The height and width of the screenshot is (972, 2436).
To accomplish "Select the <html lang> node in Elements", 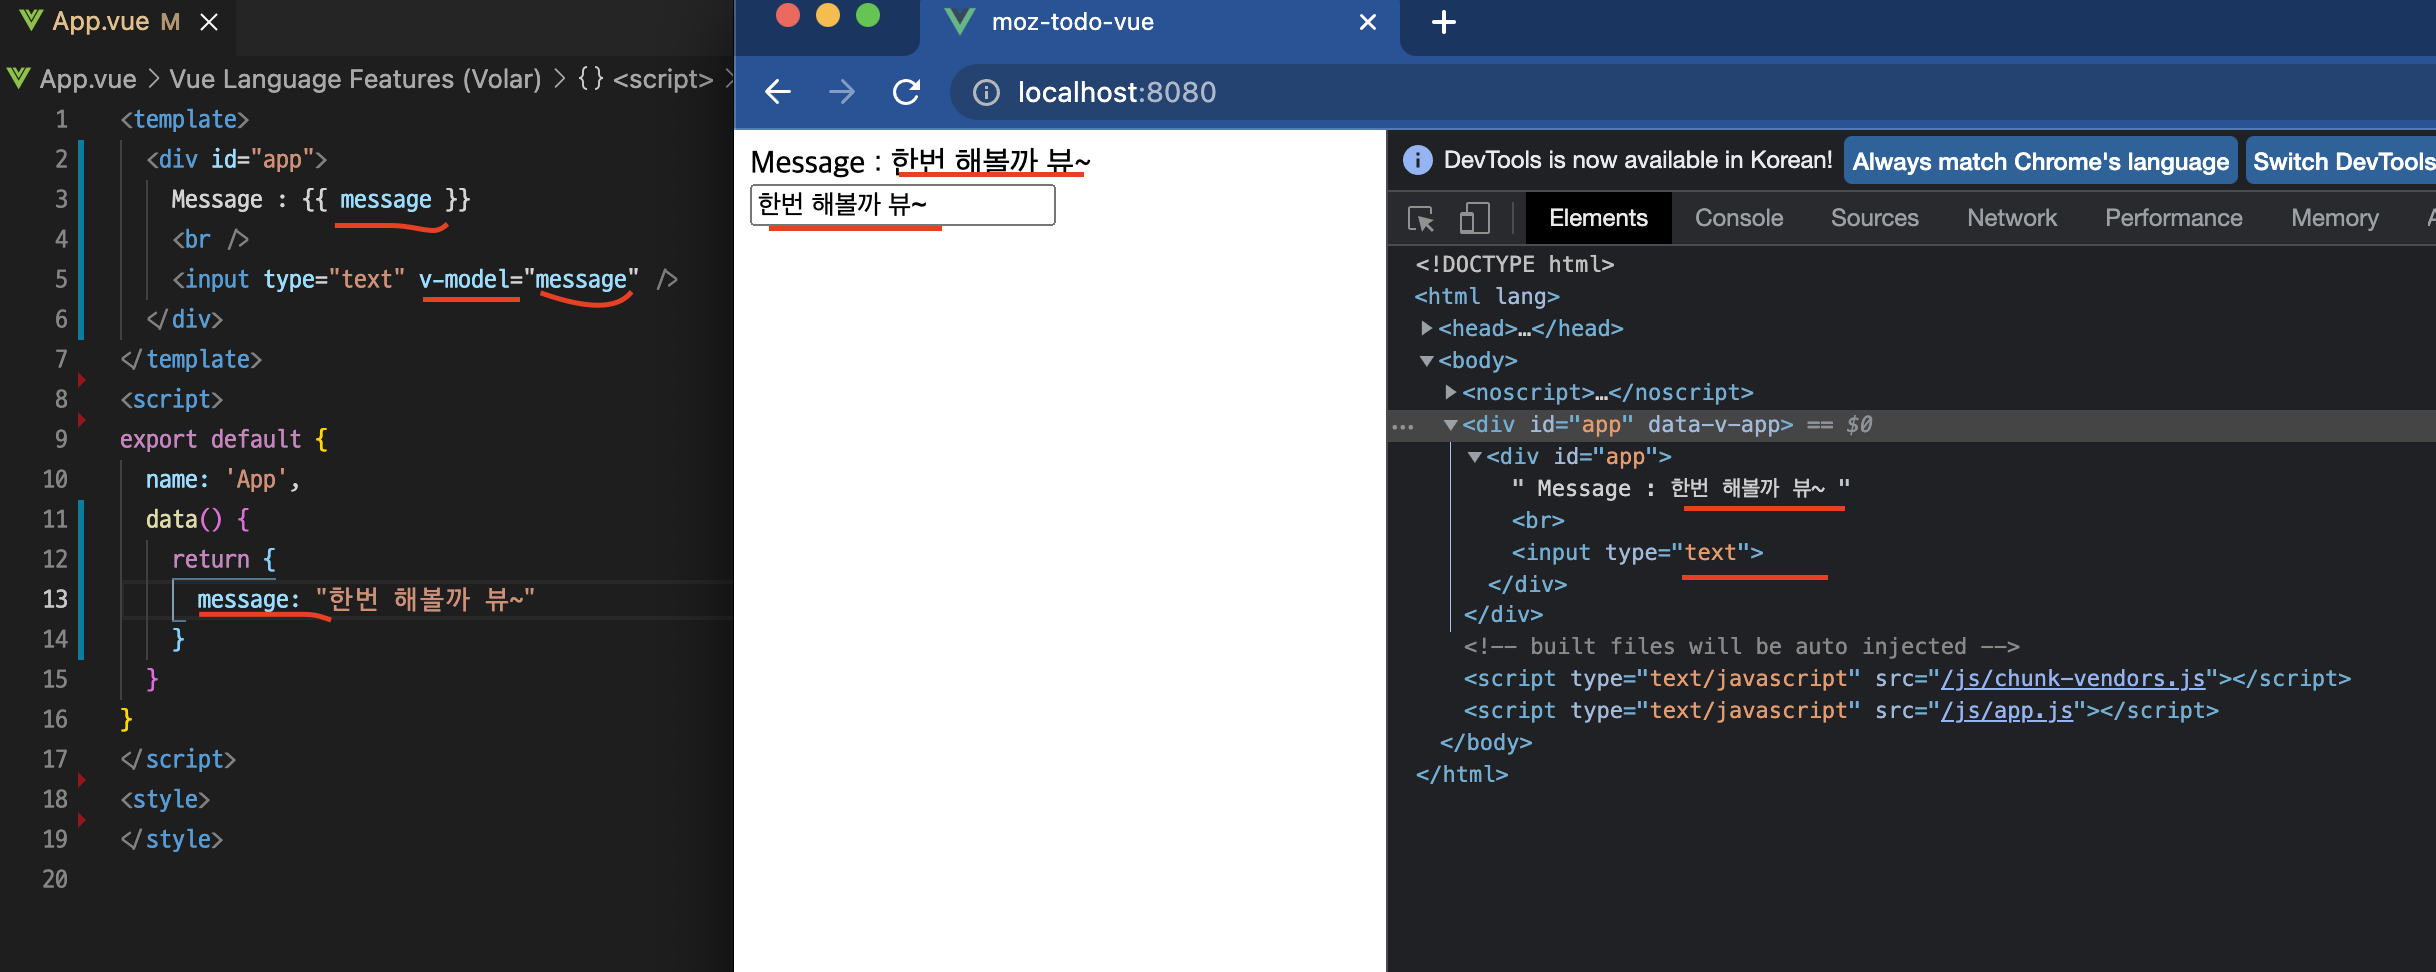I will point(1486,296).
